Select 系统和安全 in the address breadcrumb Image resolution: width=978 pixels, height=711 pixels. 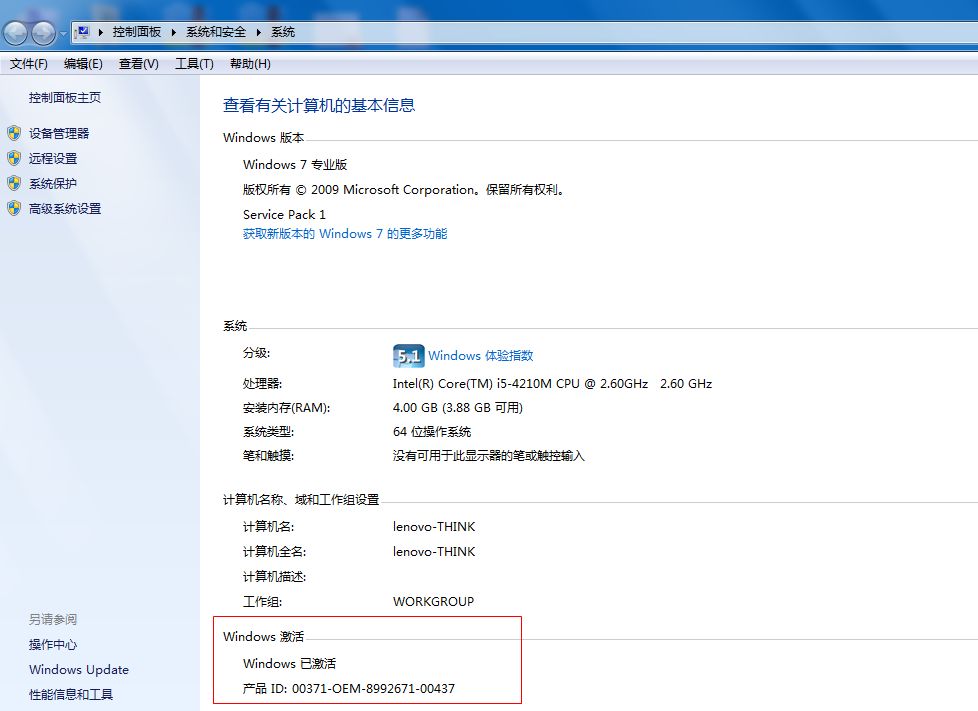point(216,32)
